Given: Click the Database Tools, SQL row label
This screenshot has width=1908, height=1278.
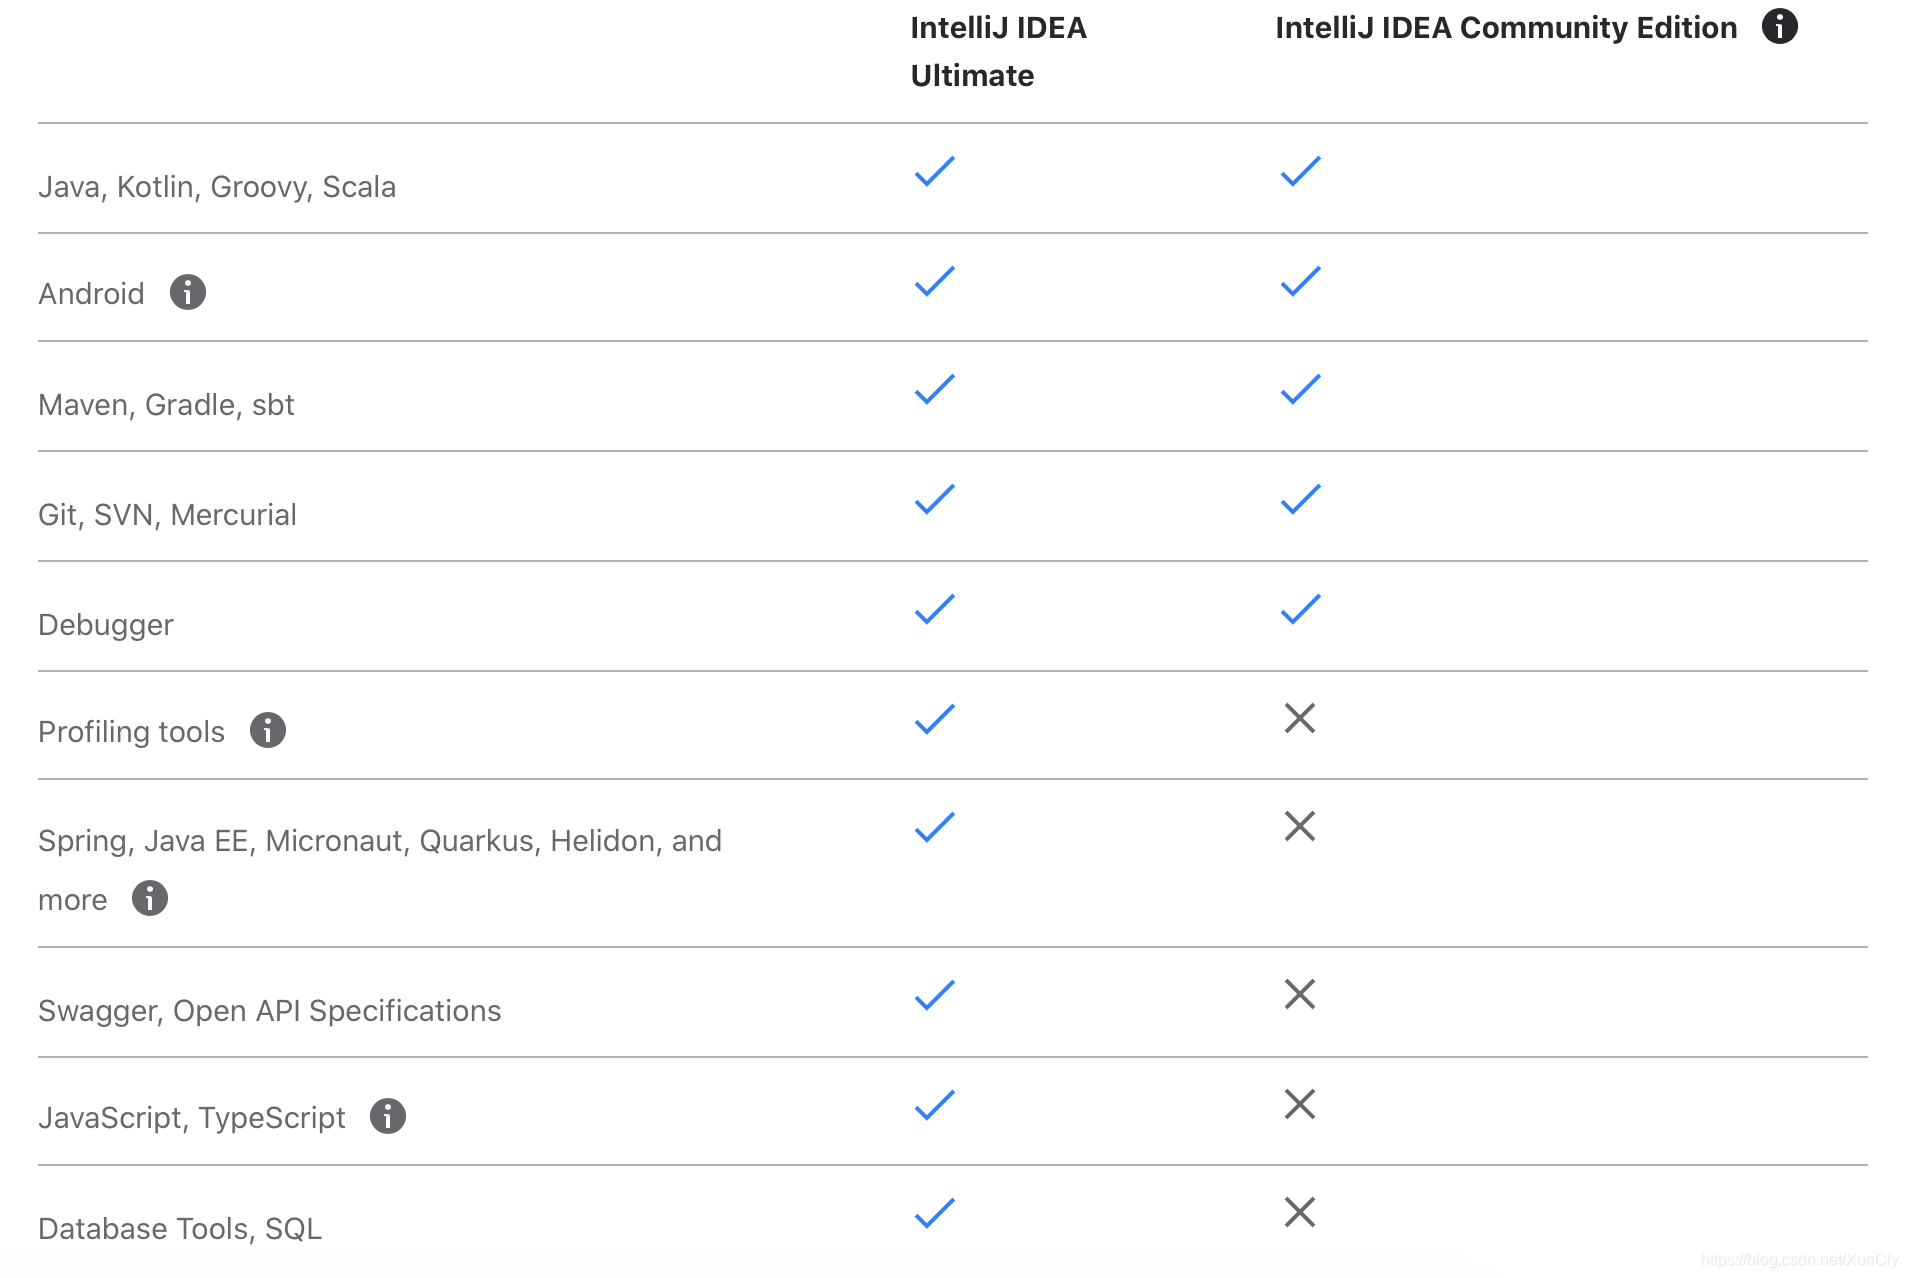Looking at the screenshot, I should pos(180,1229).
